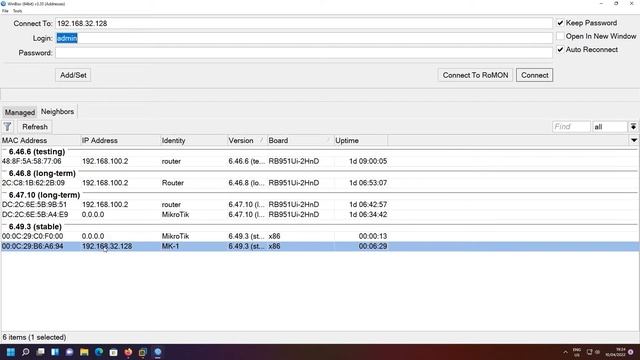Click the scroll-to-bottom arrow beside 'all' dropdown

pyautogui.click(x=633, y=127)
